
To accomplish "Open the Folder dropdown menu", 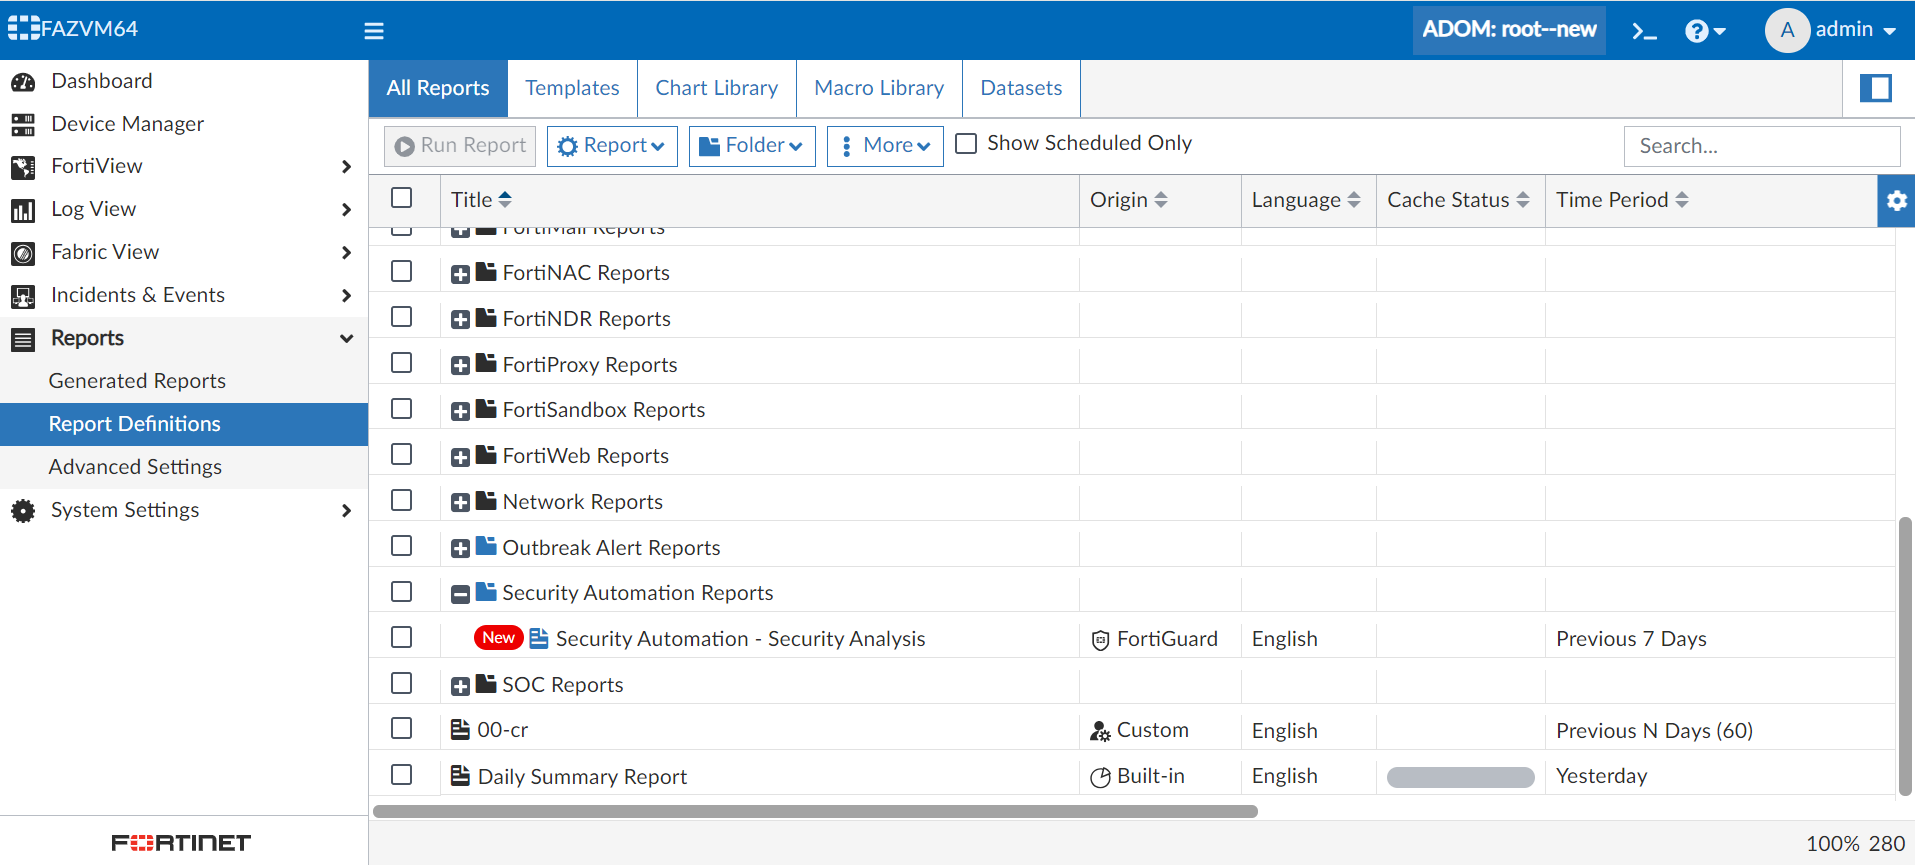I will click(x=752, y=146).
